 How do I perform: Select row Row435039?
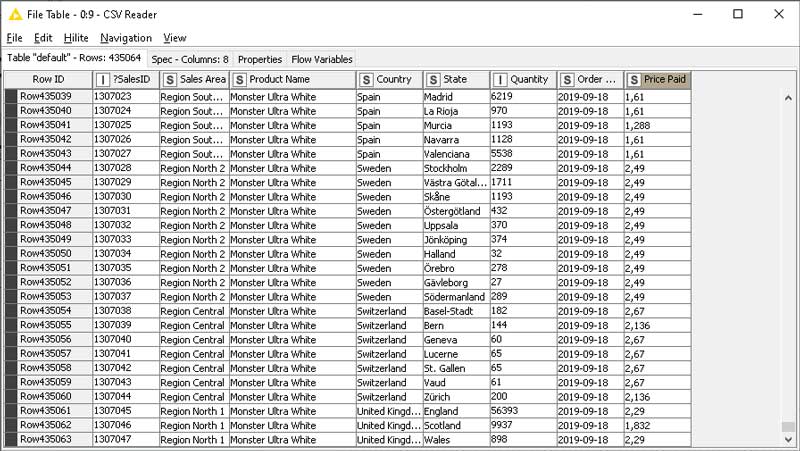[x=48, y=96]
